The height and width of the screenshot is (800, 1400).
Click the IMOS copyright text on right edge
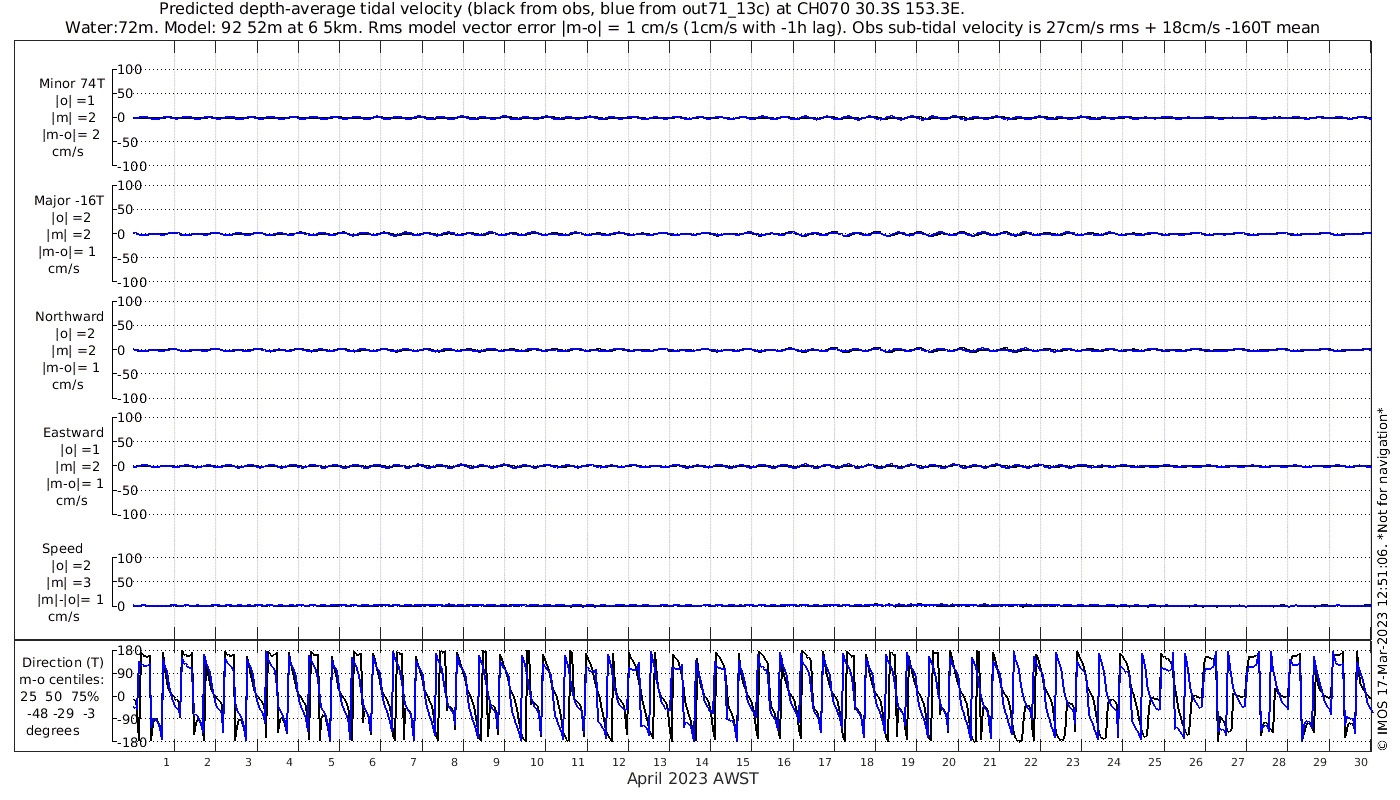coord(1382,578)
